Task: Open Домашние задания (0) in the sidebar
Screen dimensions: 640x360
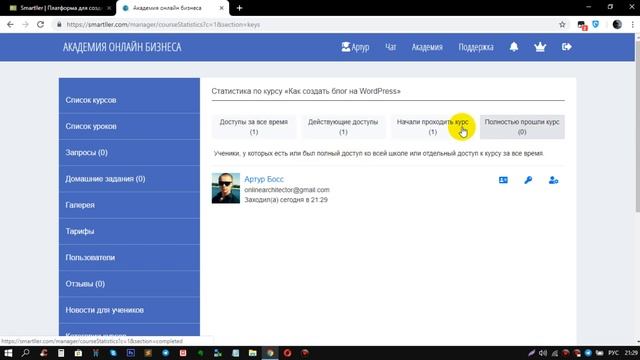Action: [x=129, y=179]
